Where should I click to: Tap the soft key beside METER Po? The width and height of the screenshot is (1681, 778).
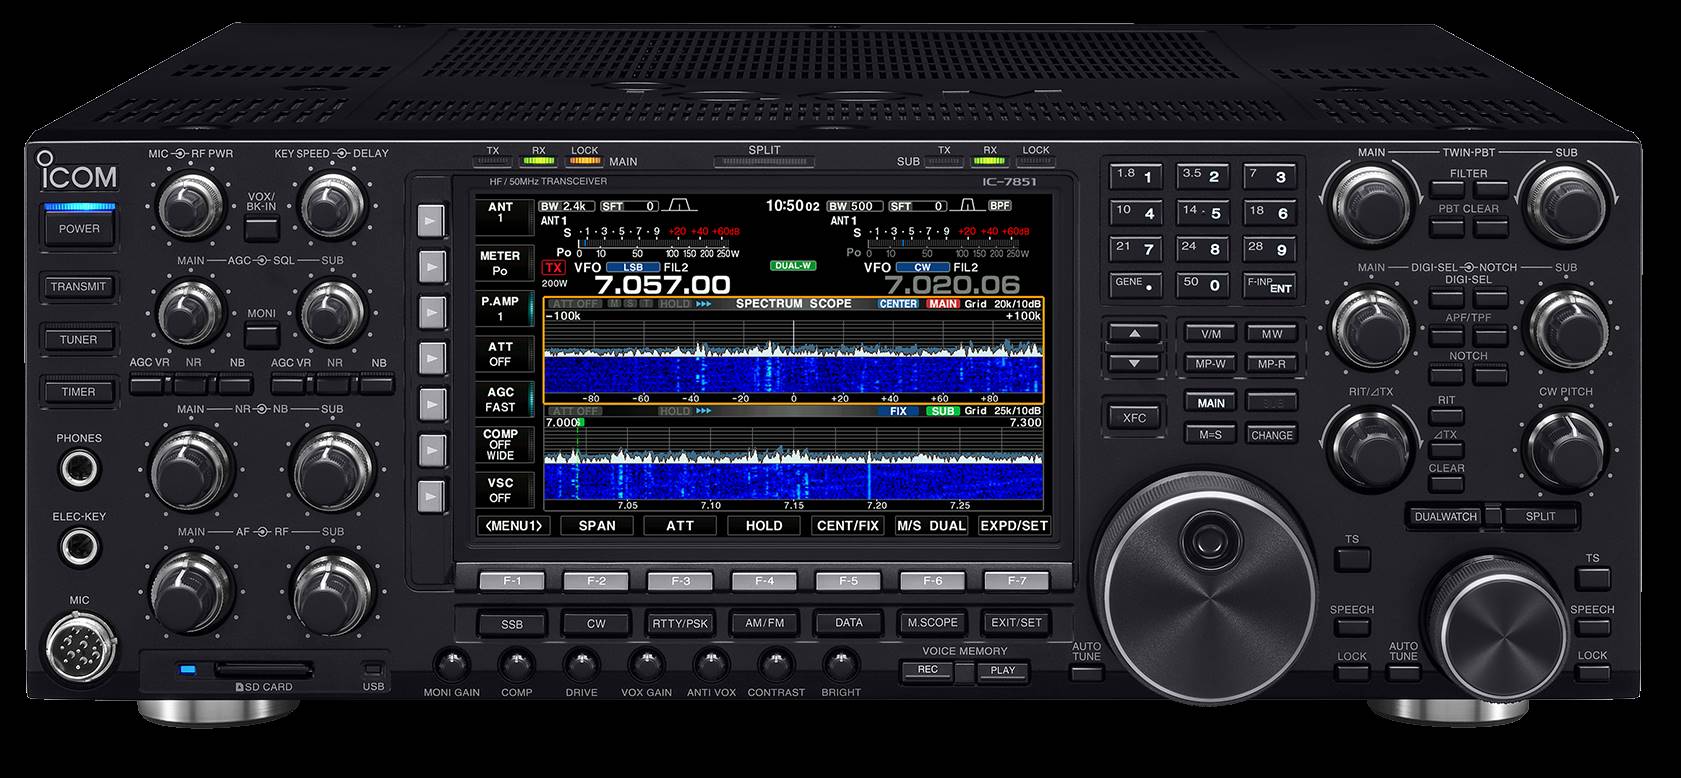tap(431, 265)
